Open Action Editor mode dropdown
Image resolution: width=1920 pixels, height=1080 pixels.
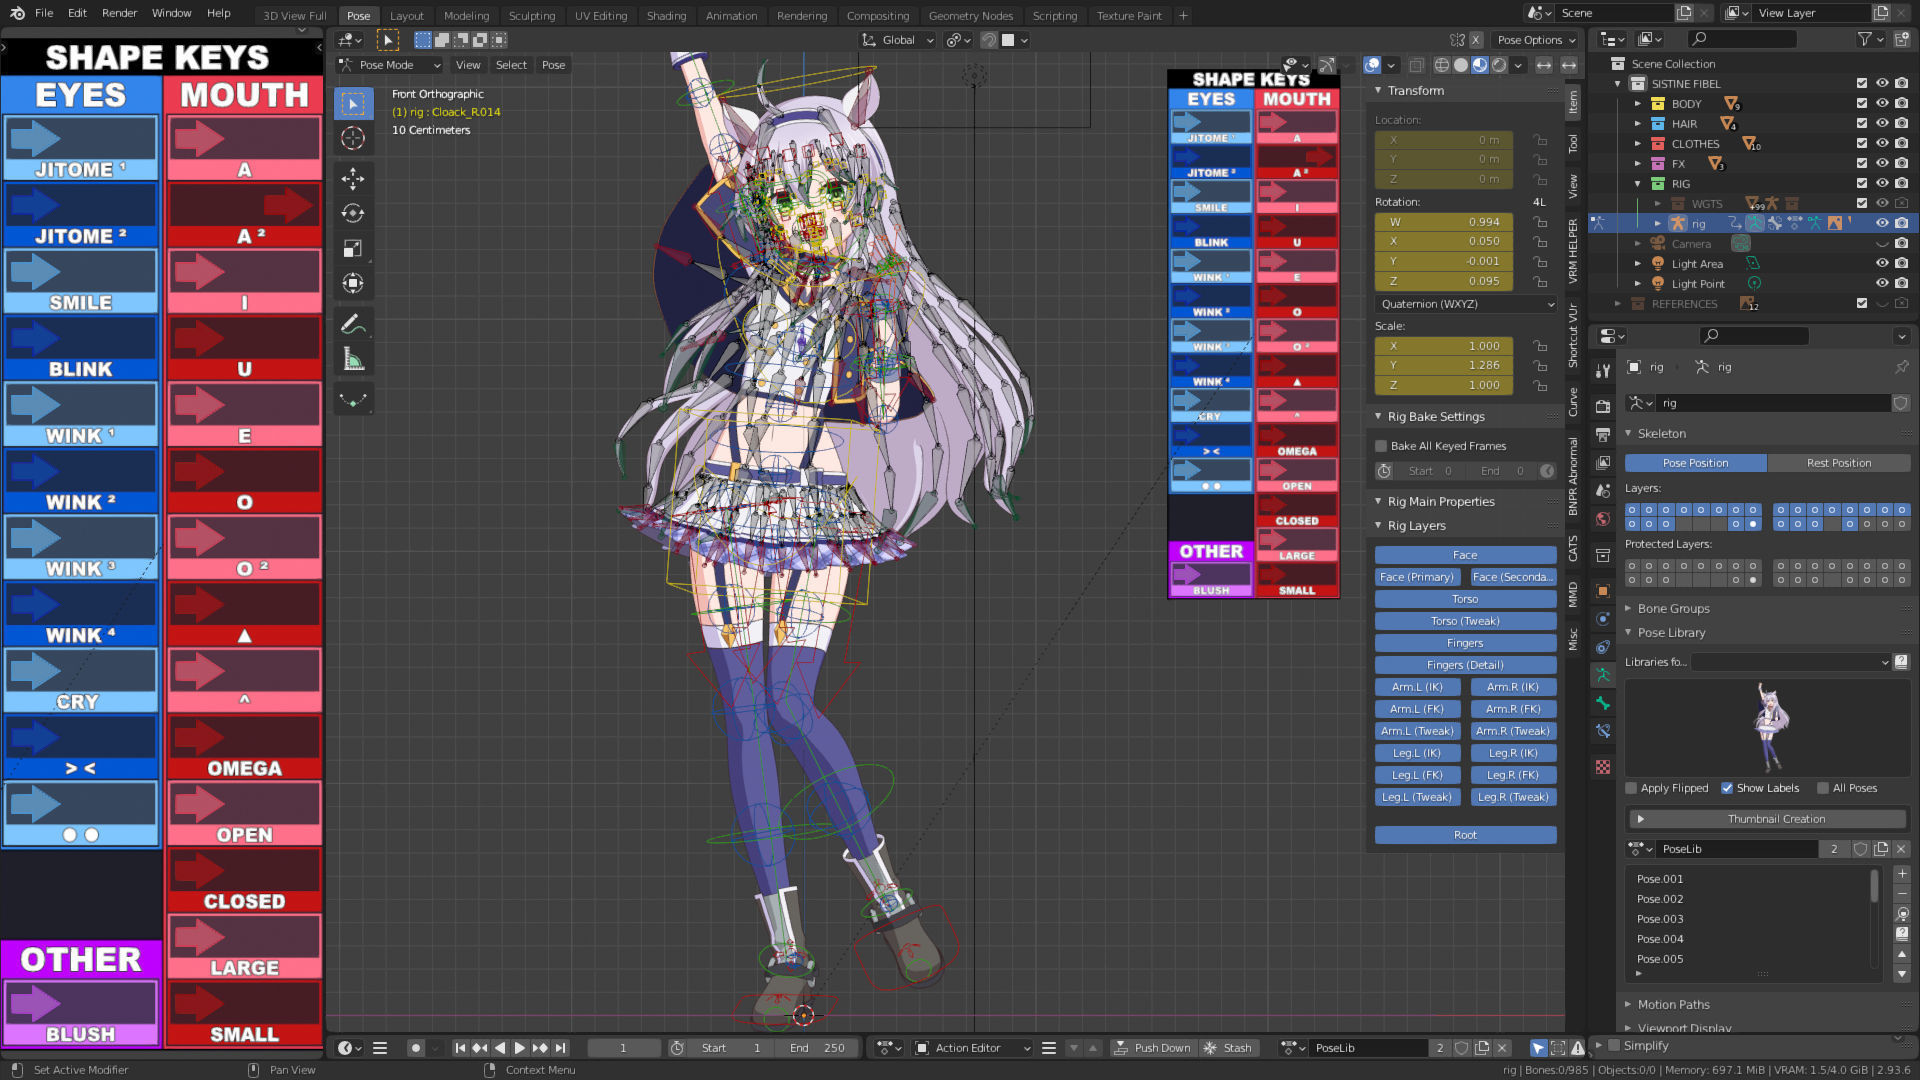coord(973,1048)
